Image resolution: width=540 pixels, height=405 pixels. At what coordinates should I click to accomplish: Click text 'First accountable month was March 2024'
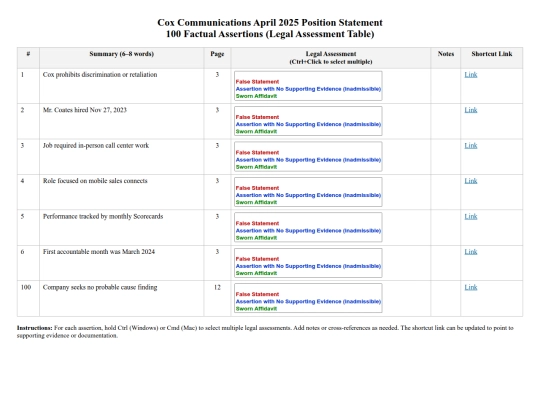[99, 252]
